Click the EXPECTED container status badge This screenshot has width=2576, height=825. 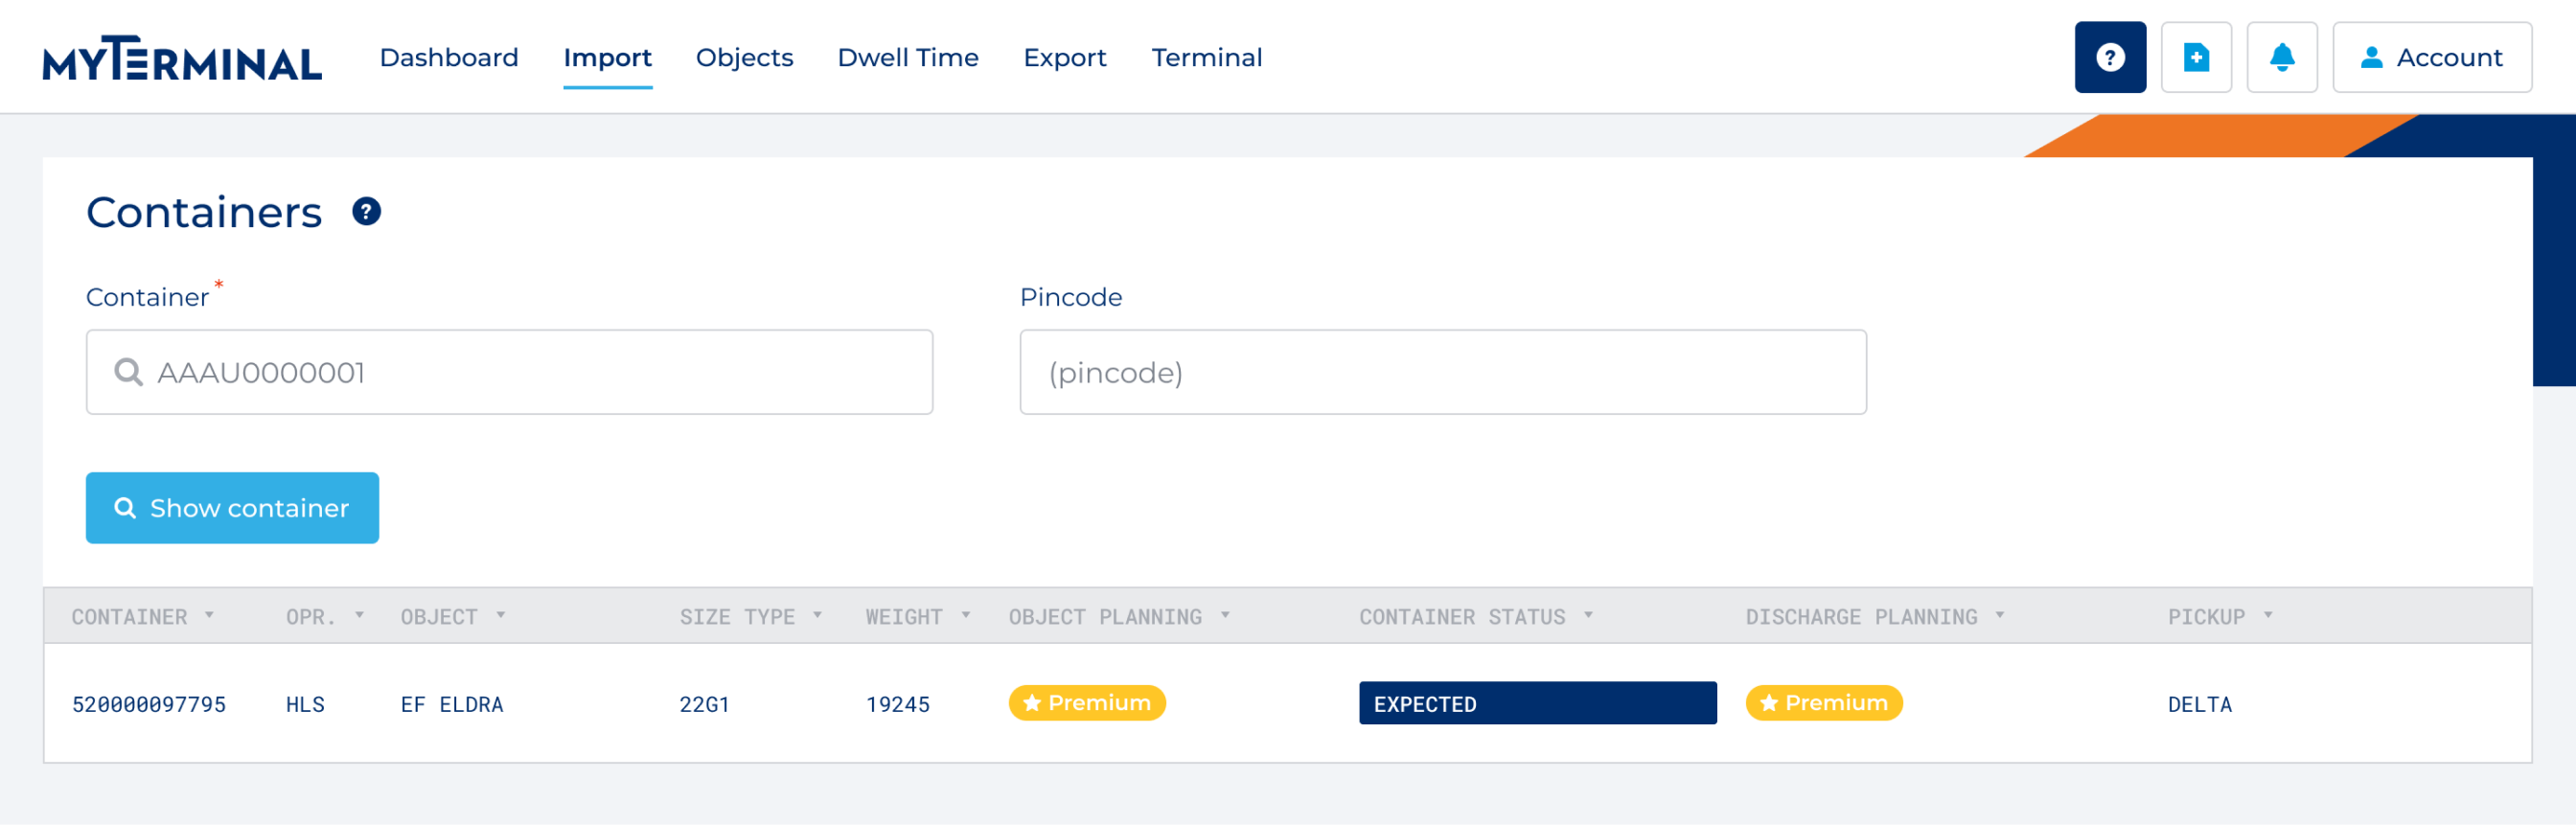click(x=1536, y=703)
